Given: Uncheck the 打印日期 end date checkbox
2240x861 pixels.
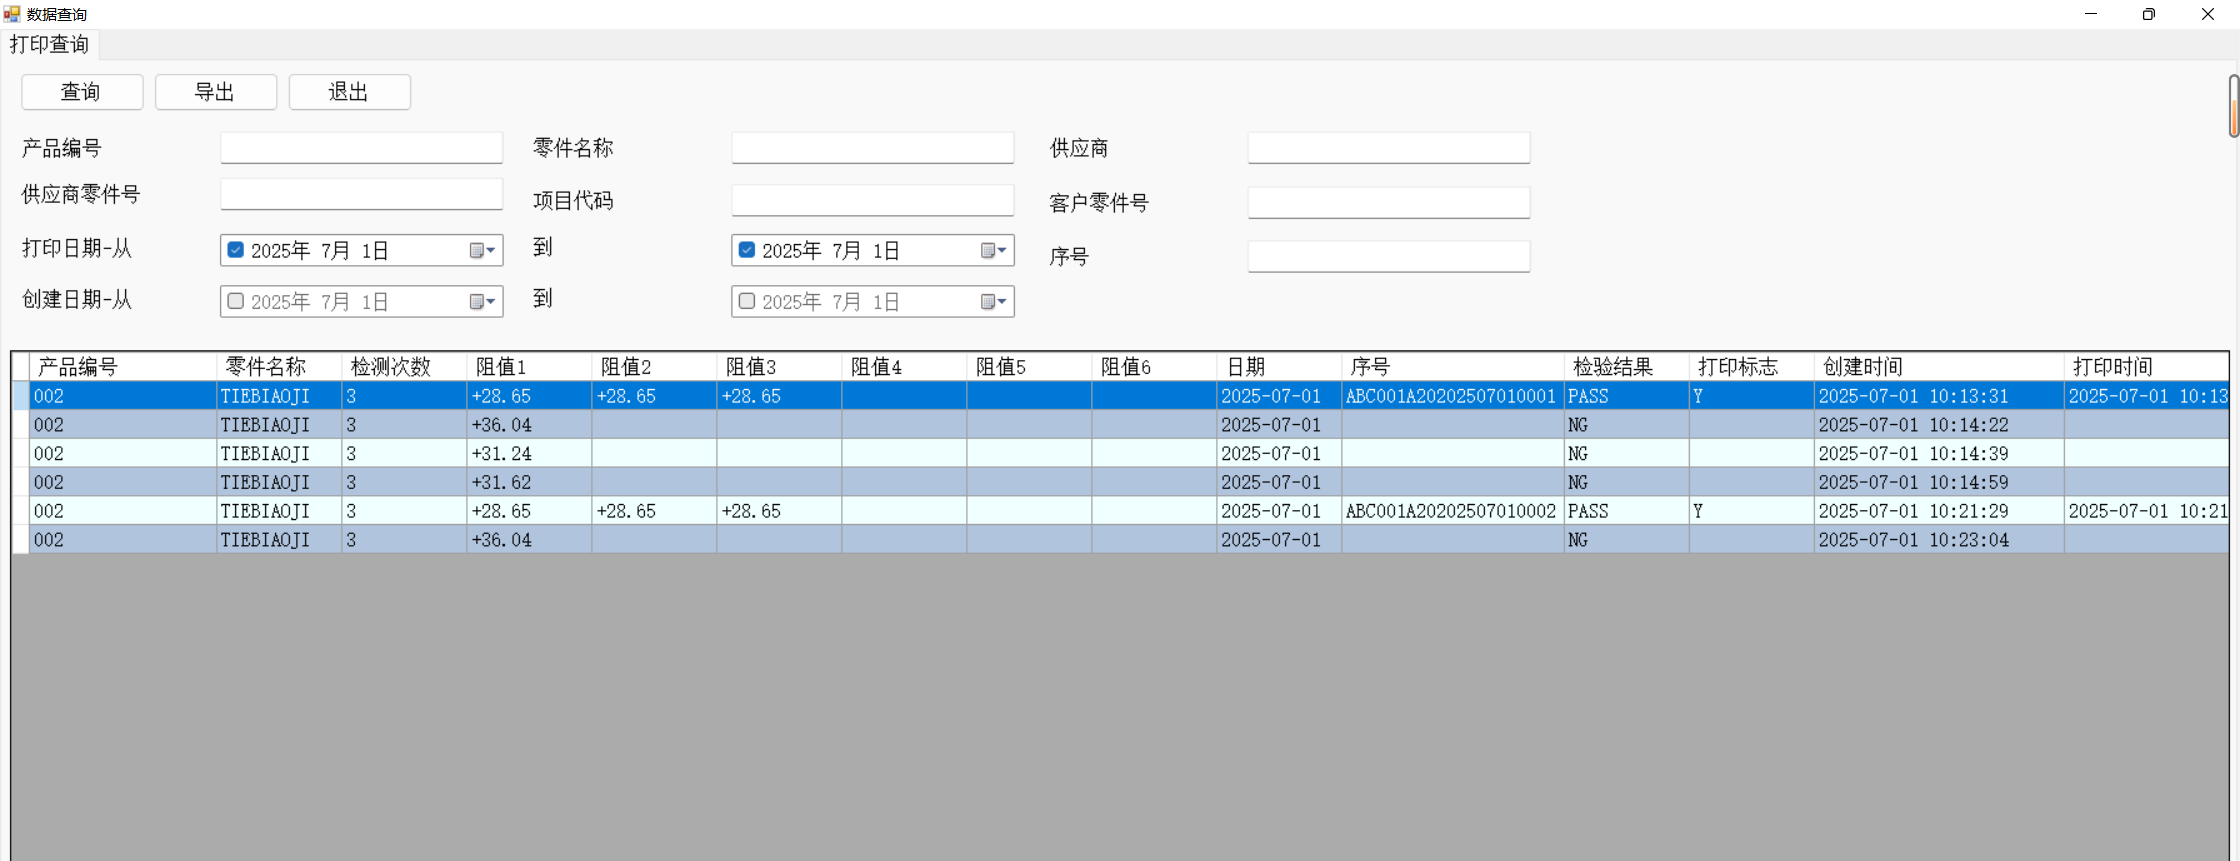Looking at the screenshot, I should (747, 250).
